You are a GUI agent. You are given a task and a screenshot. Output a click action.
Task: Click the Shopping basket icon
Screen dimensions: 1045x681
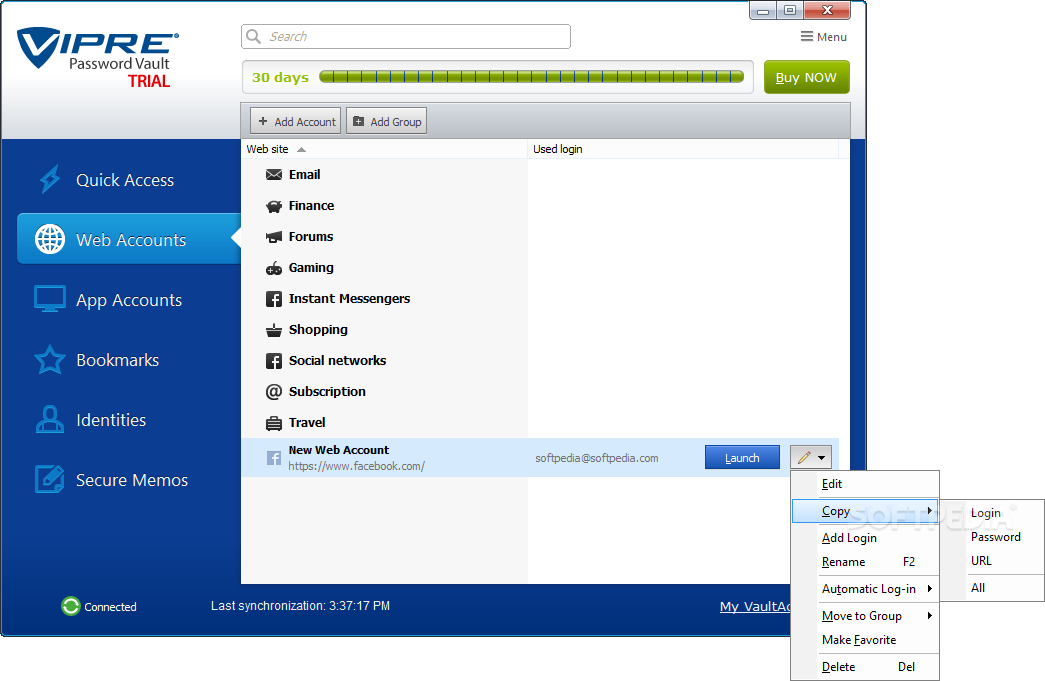point(274,330)
